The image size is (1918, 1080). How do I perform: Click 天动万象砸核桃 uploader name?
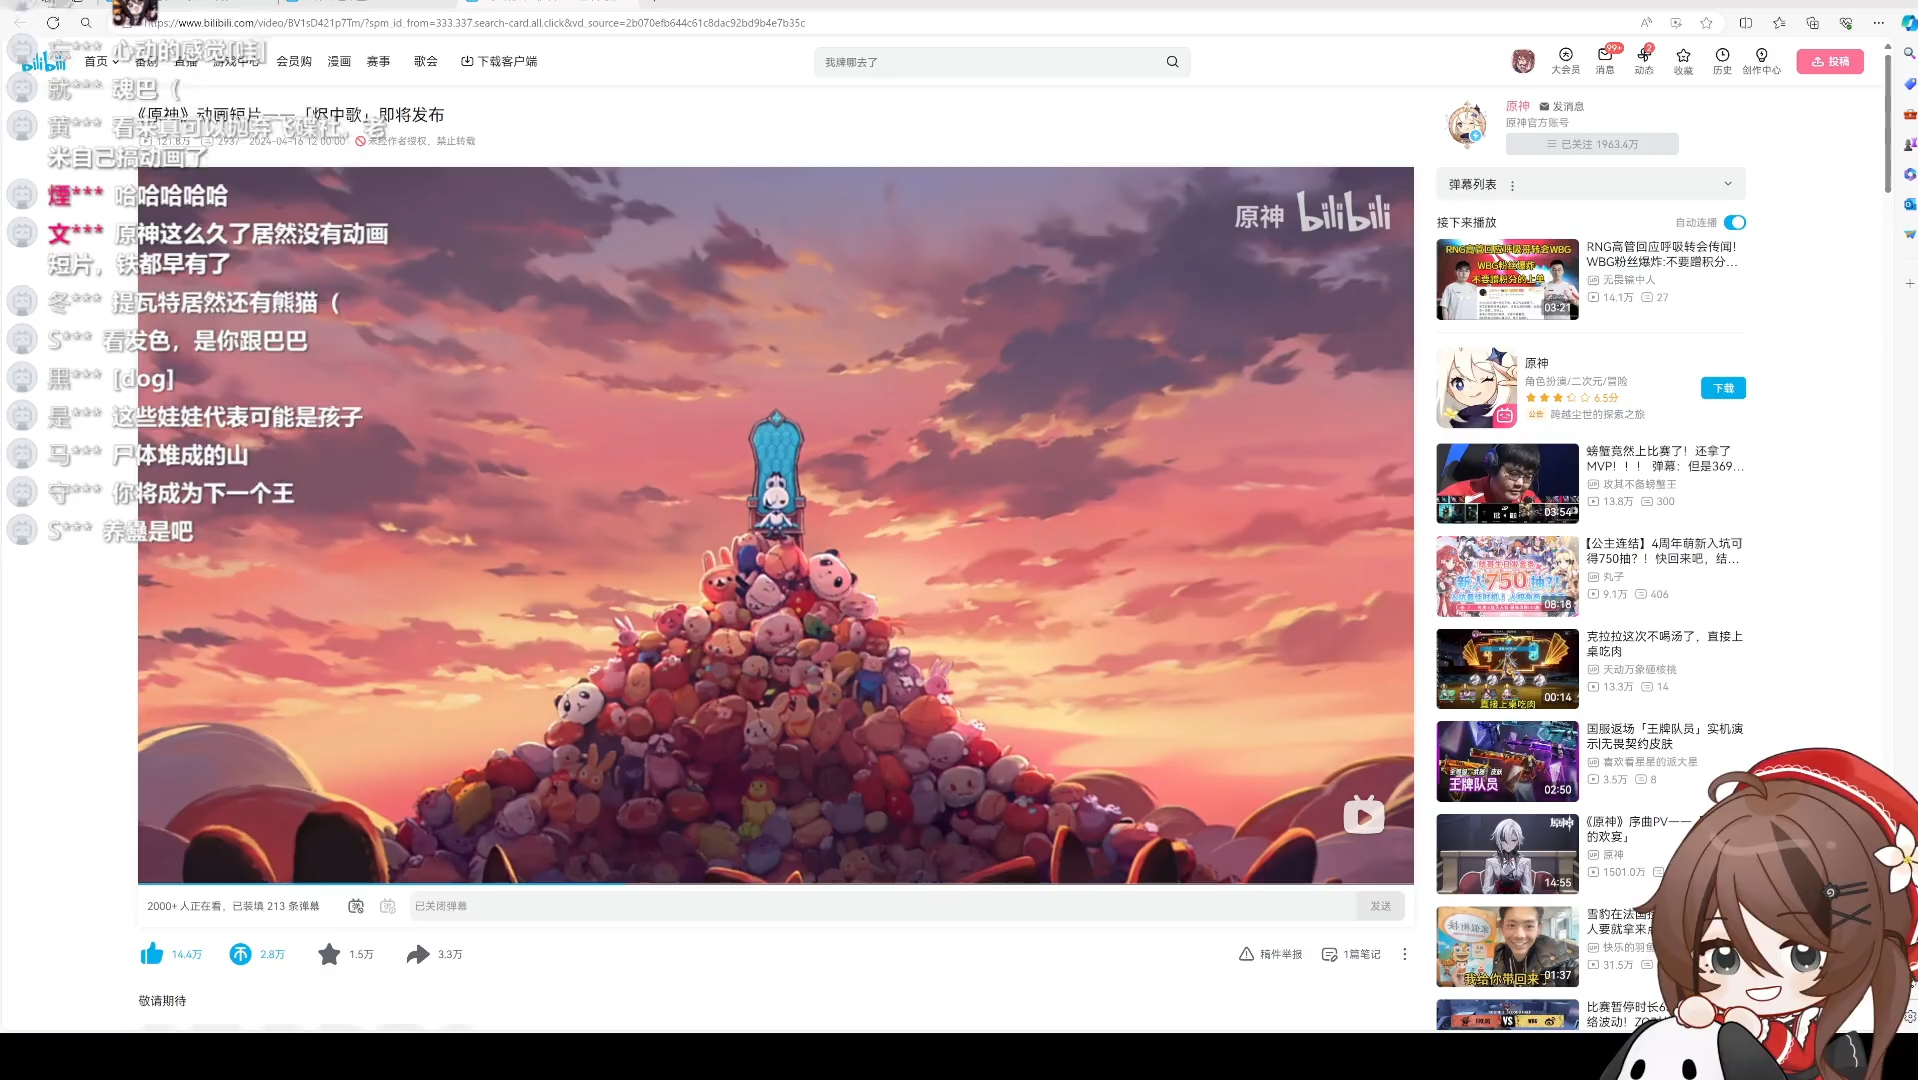[1639, 669]
